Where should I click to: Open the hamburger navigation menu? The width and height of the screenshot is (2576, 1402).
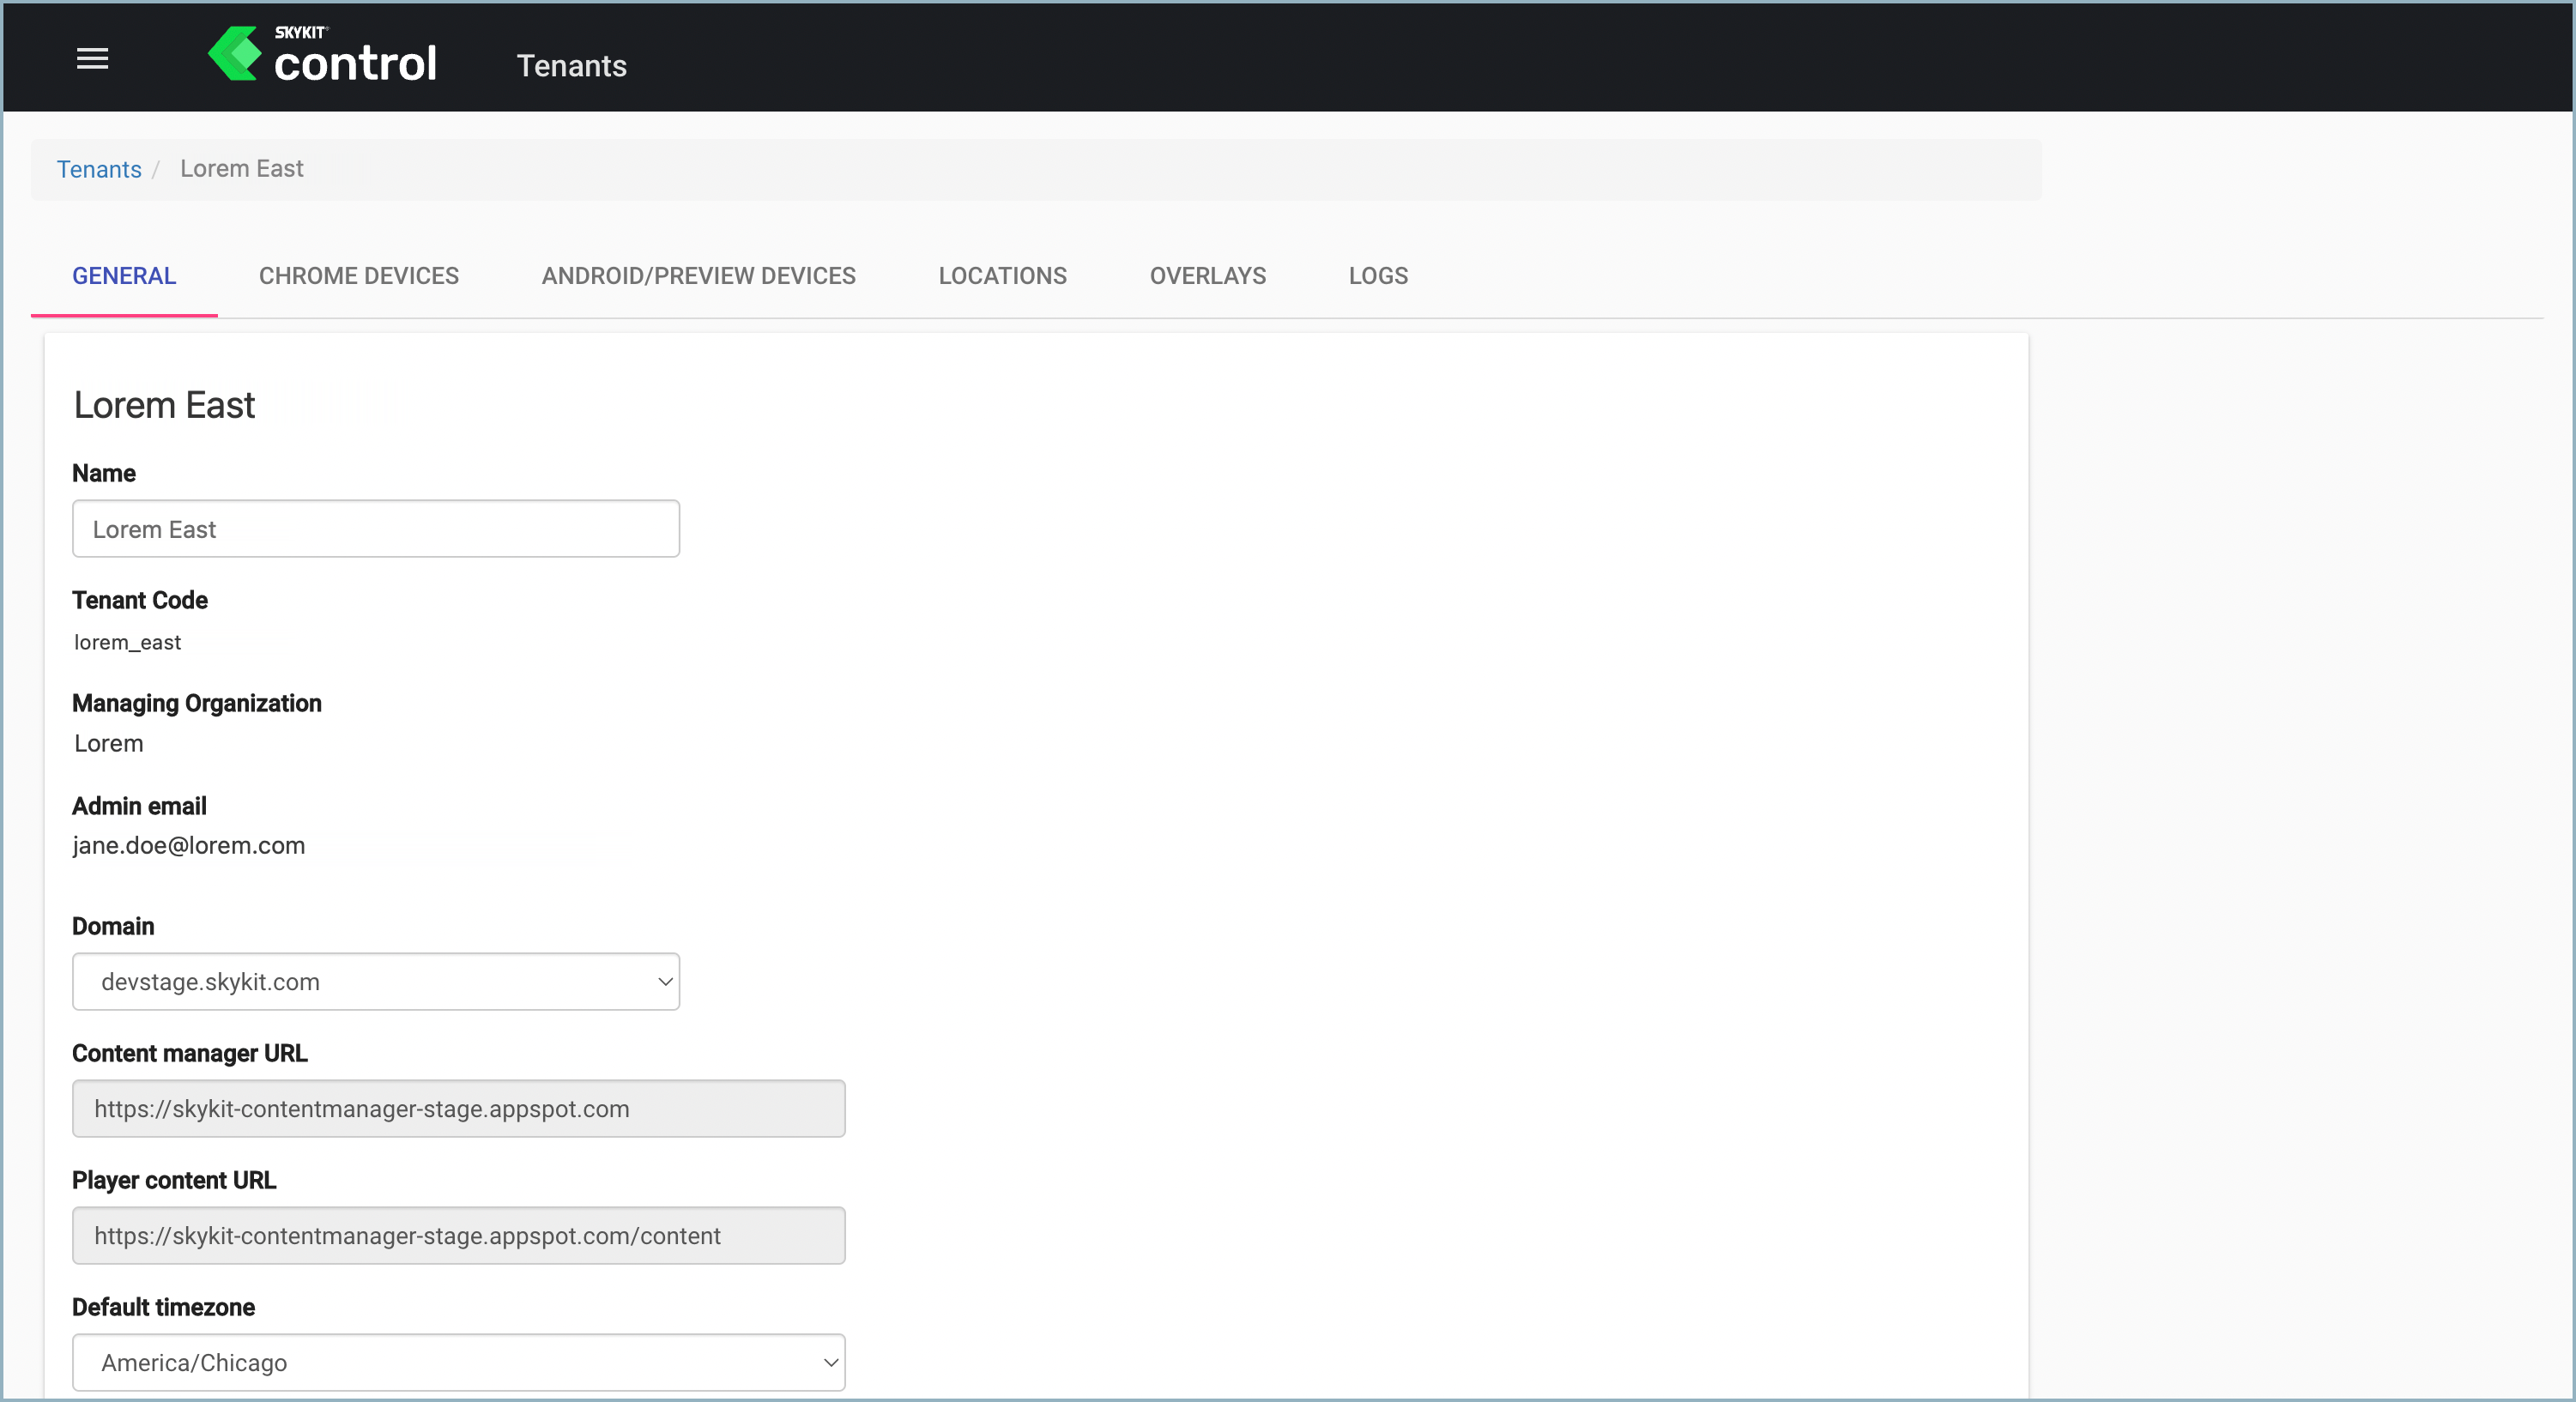coord(92,59)
